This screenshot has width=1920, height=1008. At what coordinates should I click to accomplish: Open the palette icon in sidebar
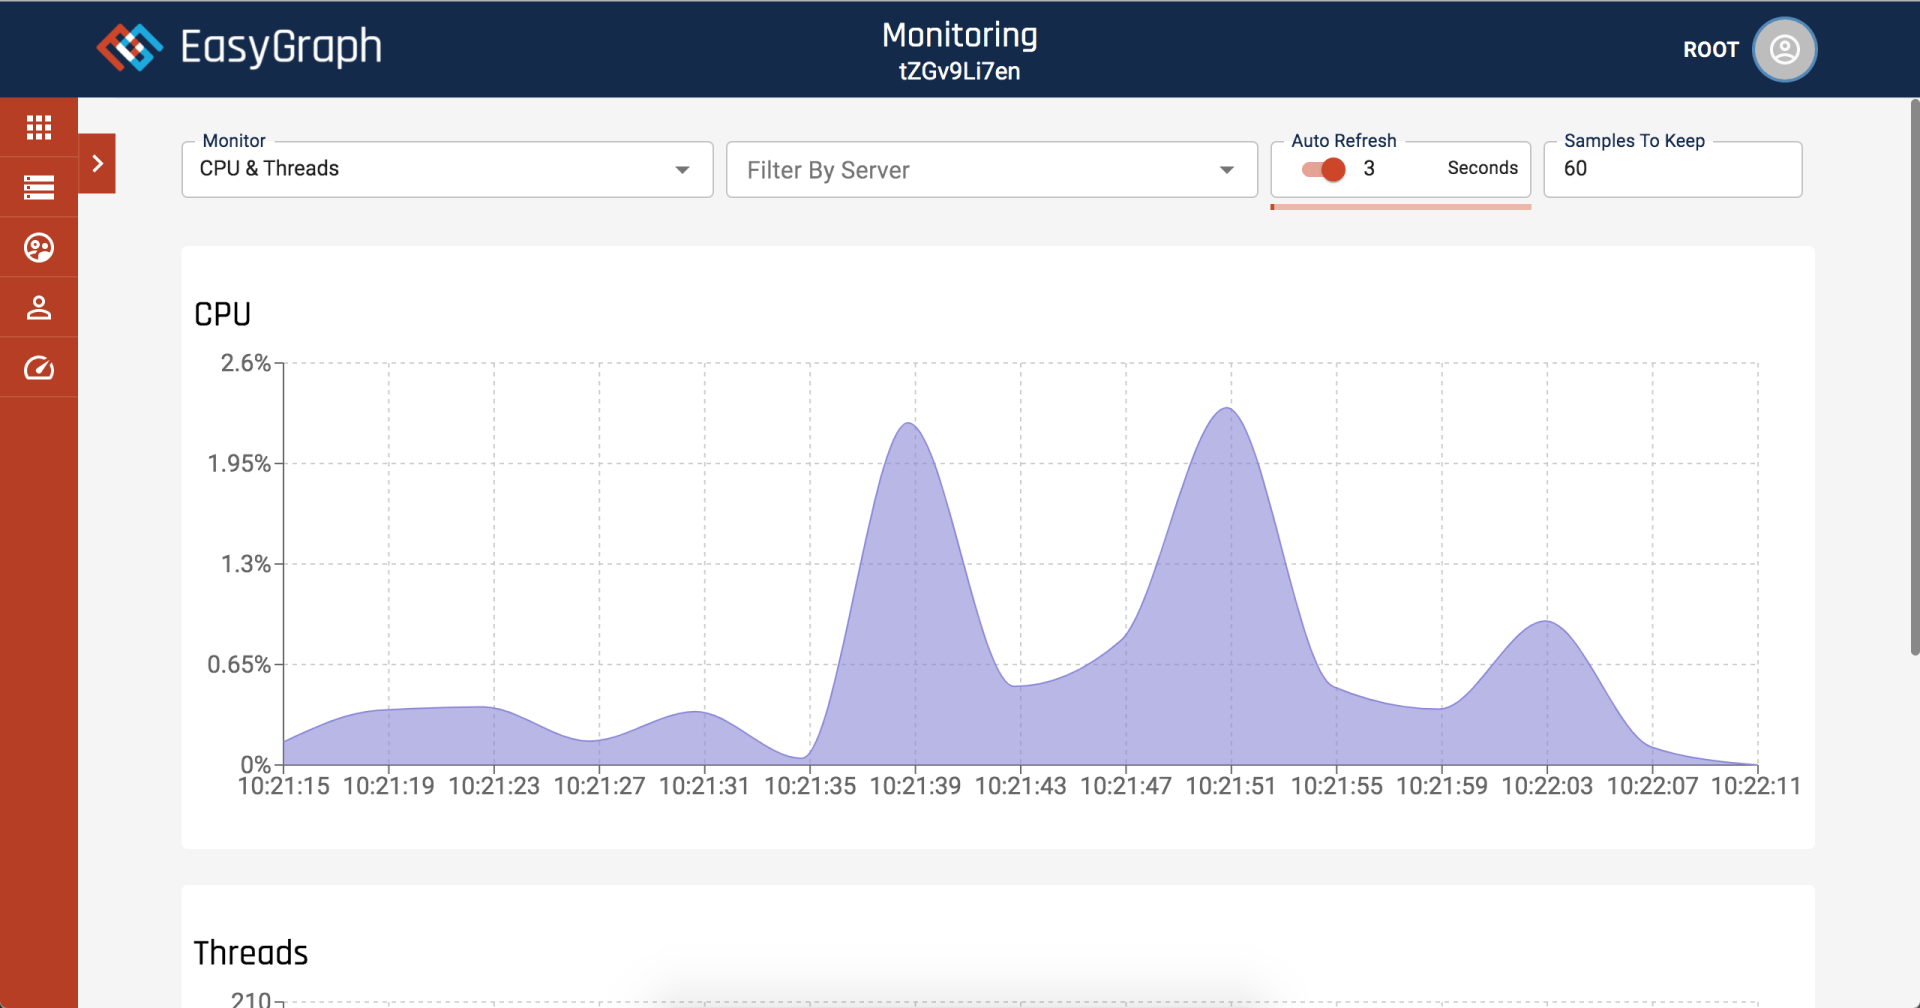point(39,247)
